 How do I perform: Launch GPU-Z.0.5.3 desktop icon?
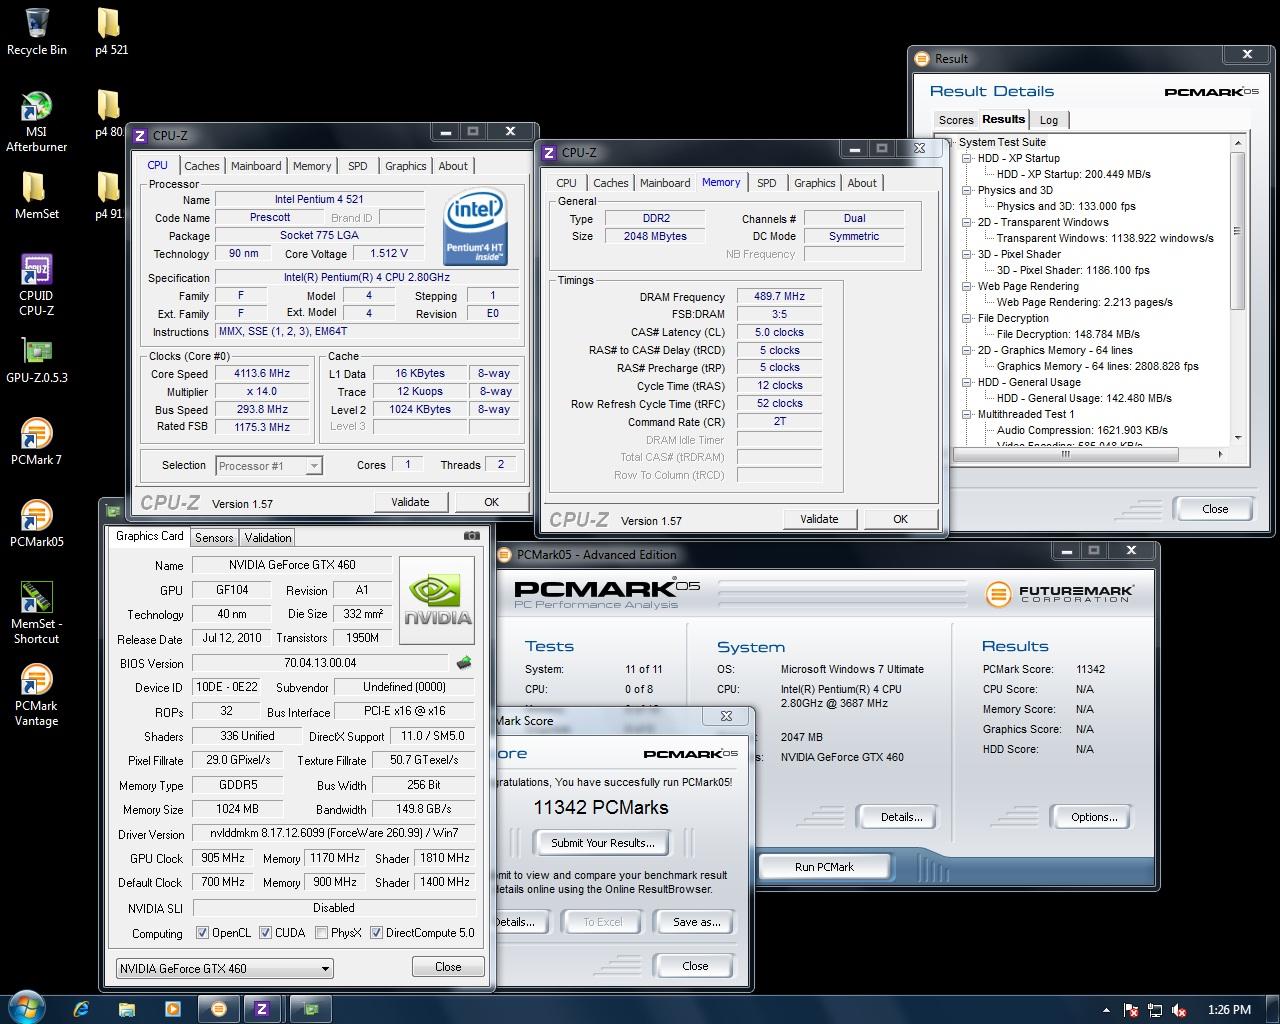pyautogui.click(x=37, y=361)
